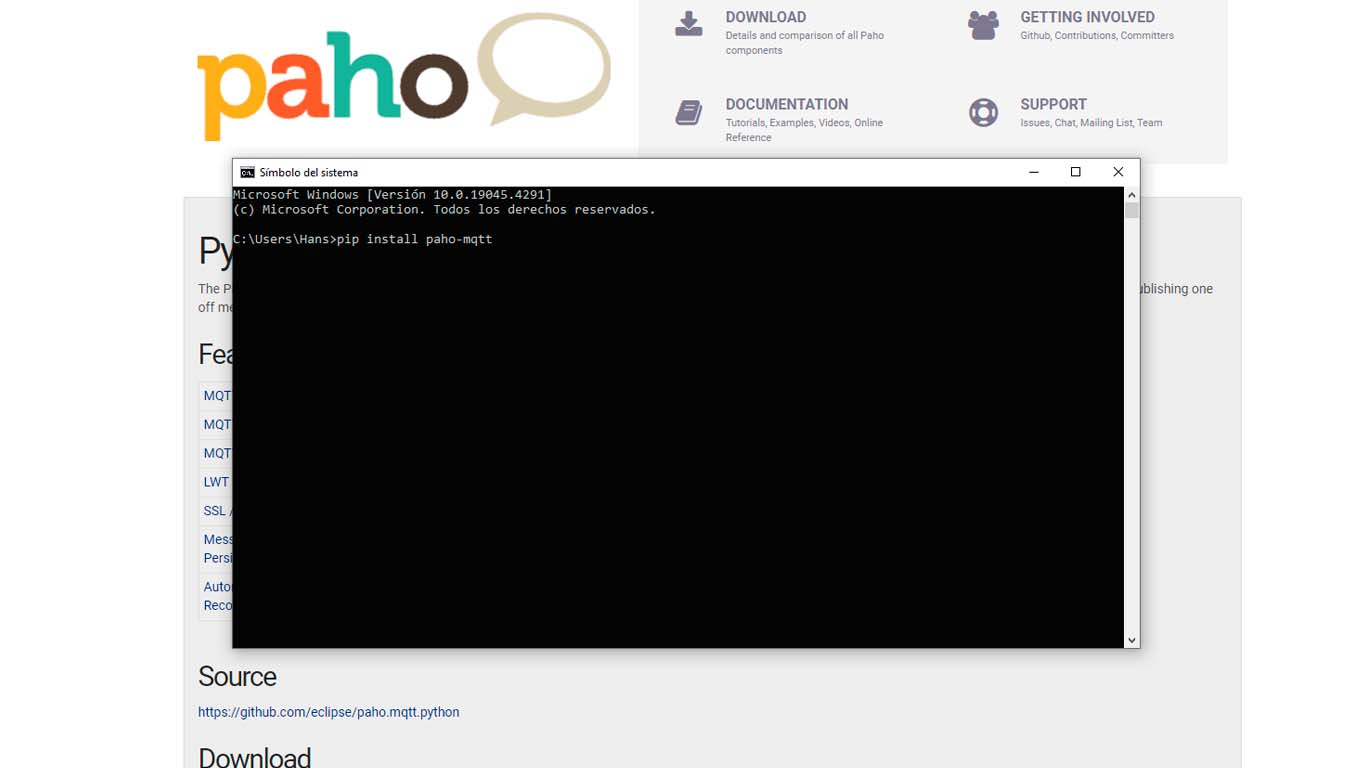
Task: Close the Símbolo del sistema window
Action: (x=1118, y=172)
